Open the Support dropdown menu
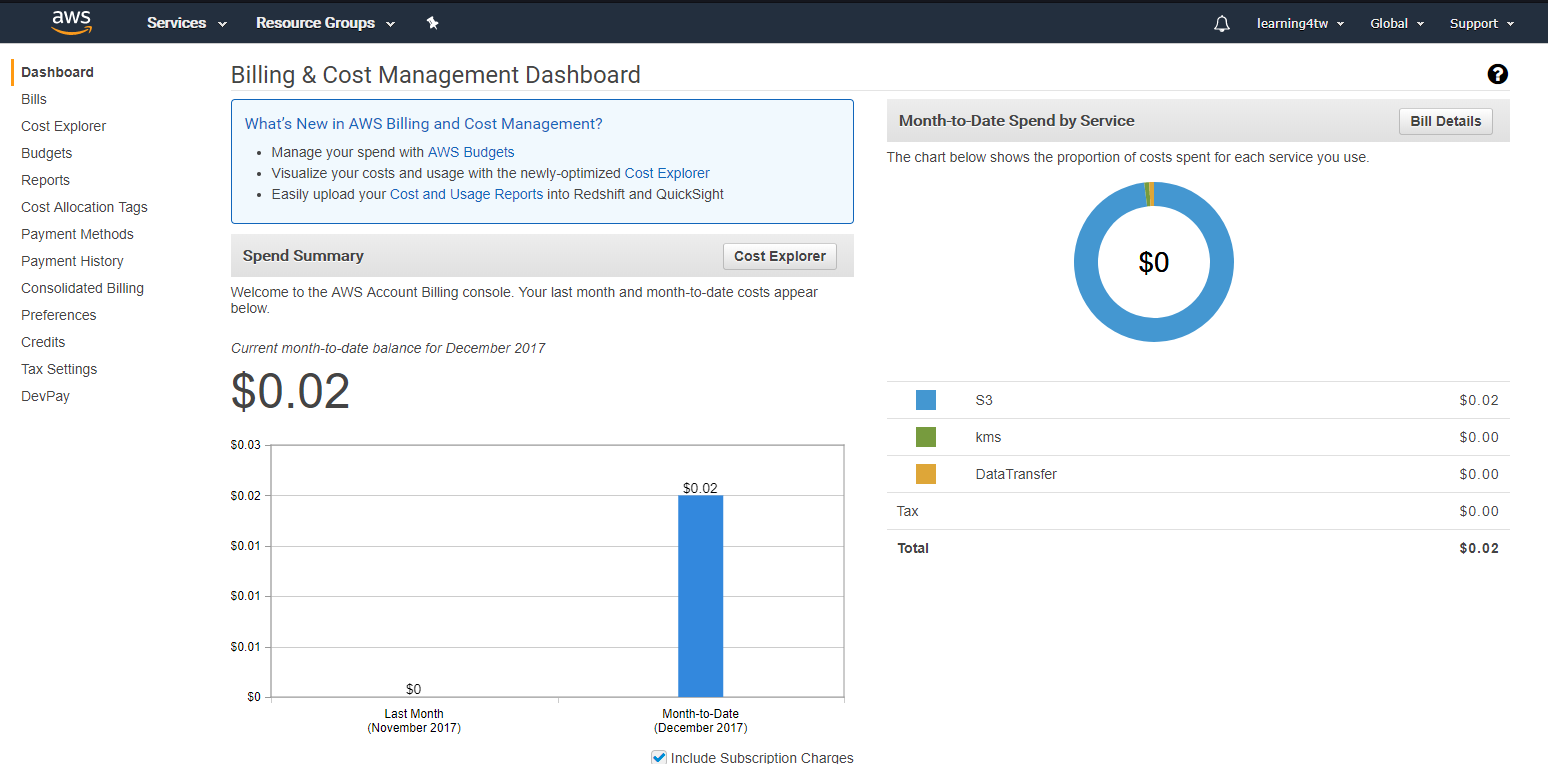Viewport: 1548px width, 764px height. (1481, 23)
